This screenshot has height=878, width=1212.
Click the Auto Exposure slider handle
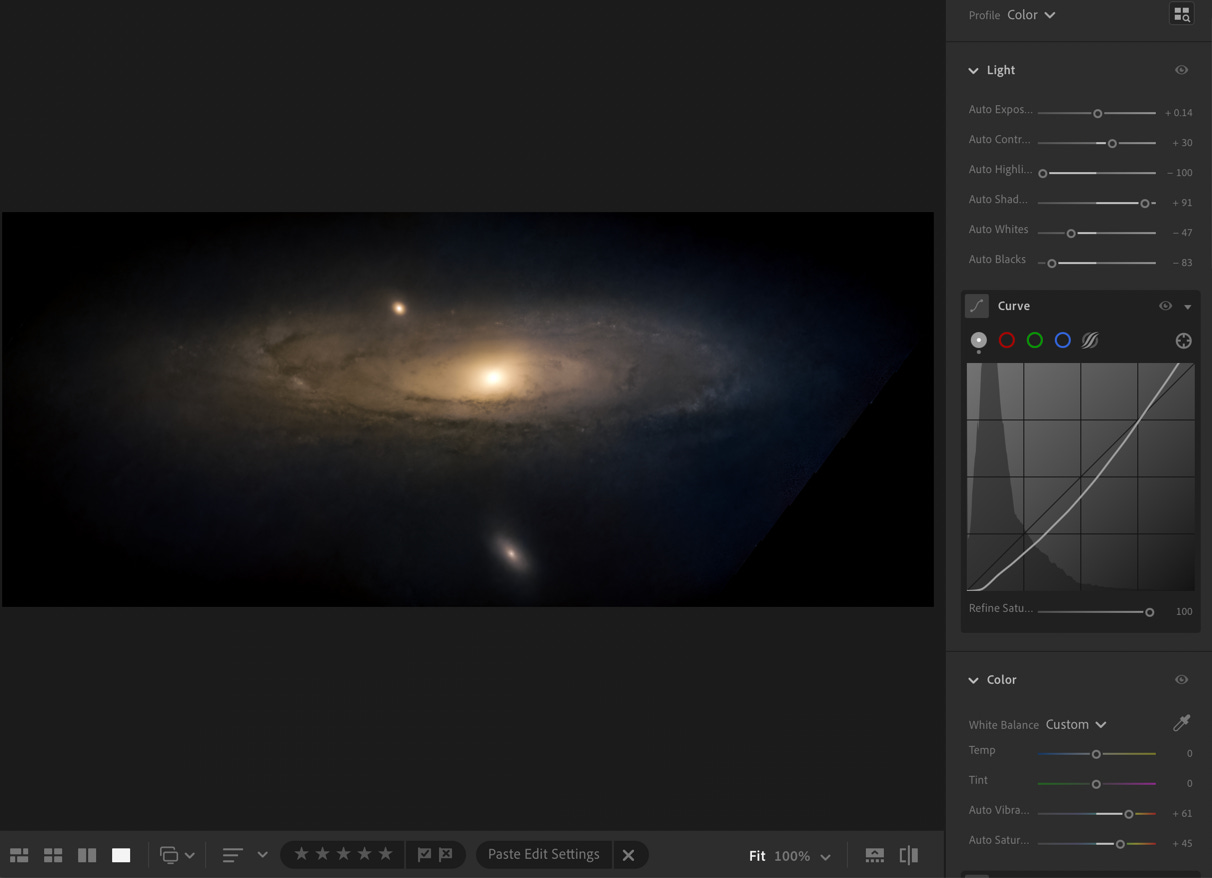click(1097, 113)
